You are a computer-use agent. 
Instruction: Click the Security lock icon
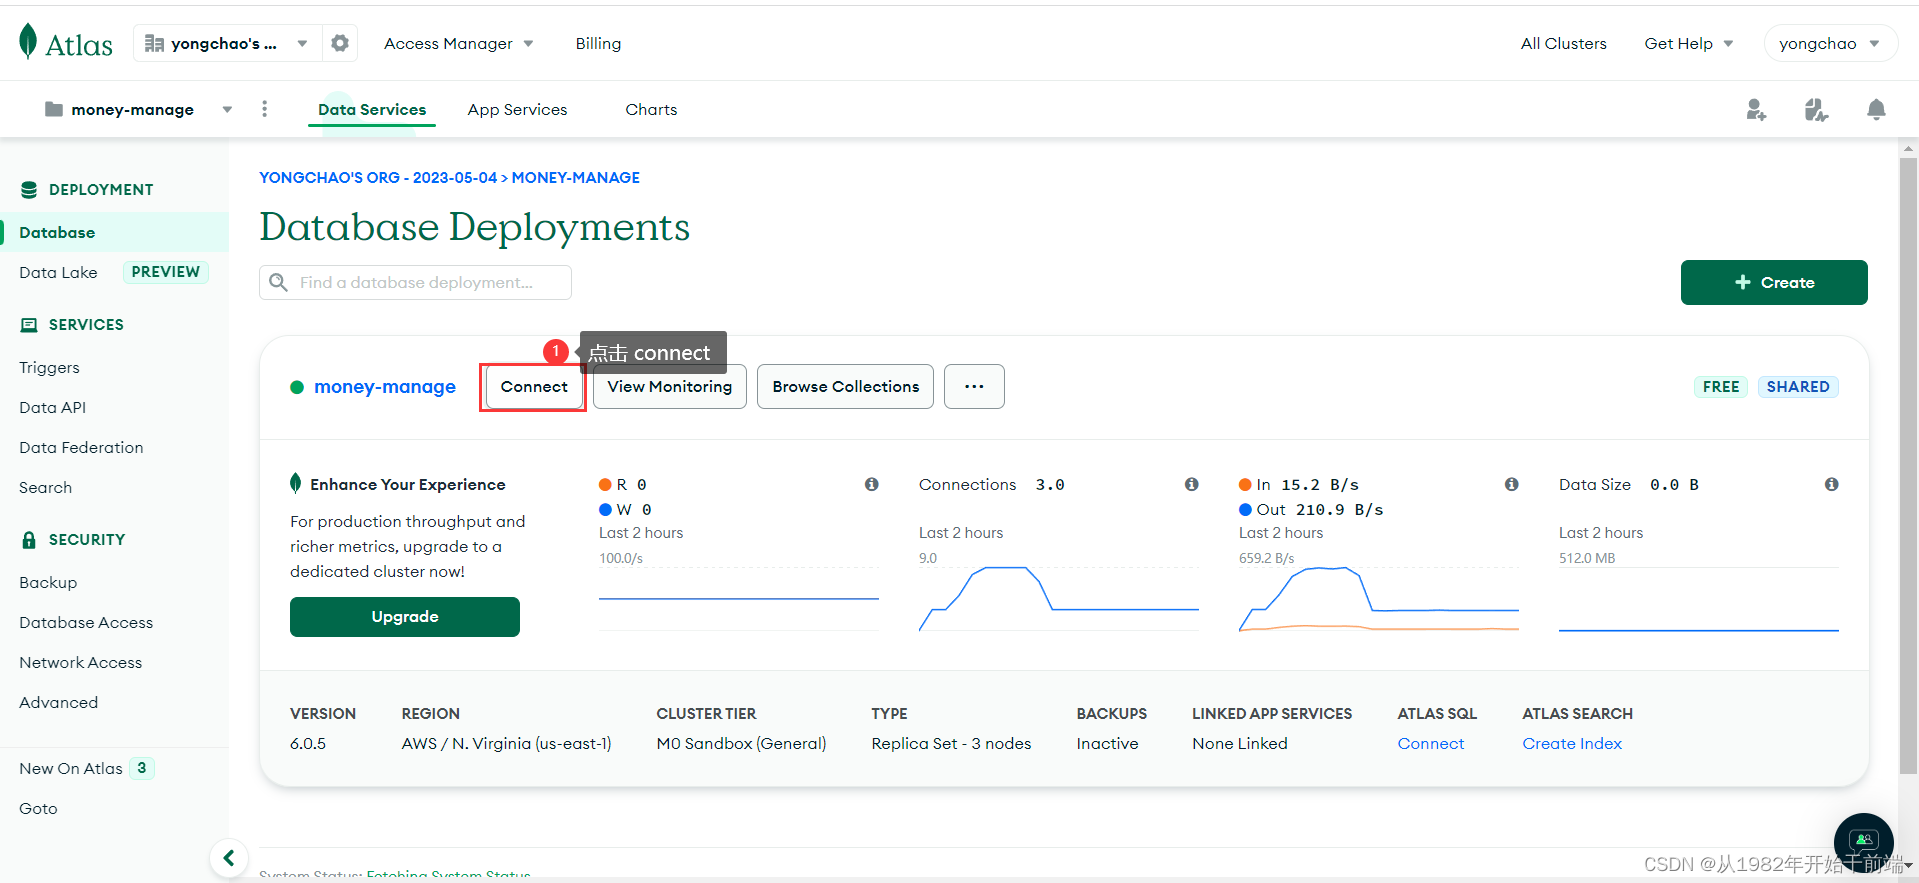click(29, 540)
